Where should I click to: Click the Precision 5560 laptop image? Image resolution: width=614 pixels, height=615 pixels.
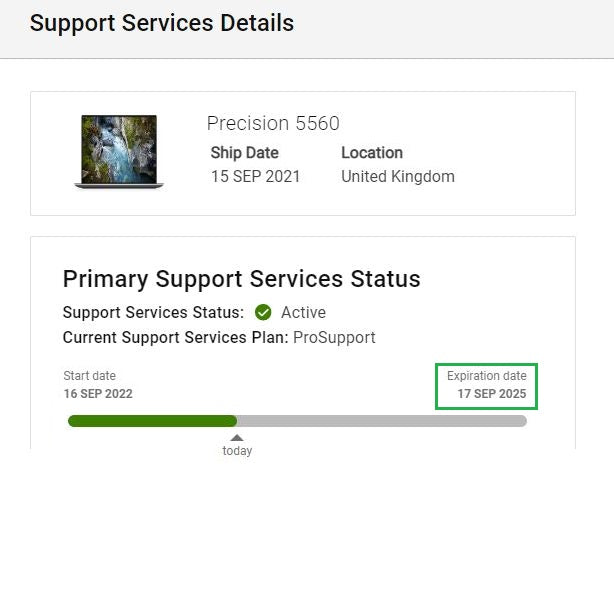click(x=119, y=151)
